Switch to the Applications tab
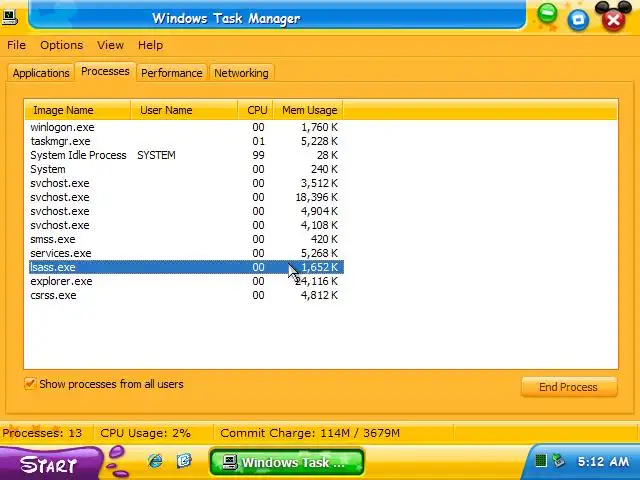Viewport: 640px width, 480px height. point(41,73)
